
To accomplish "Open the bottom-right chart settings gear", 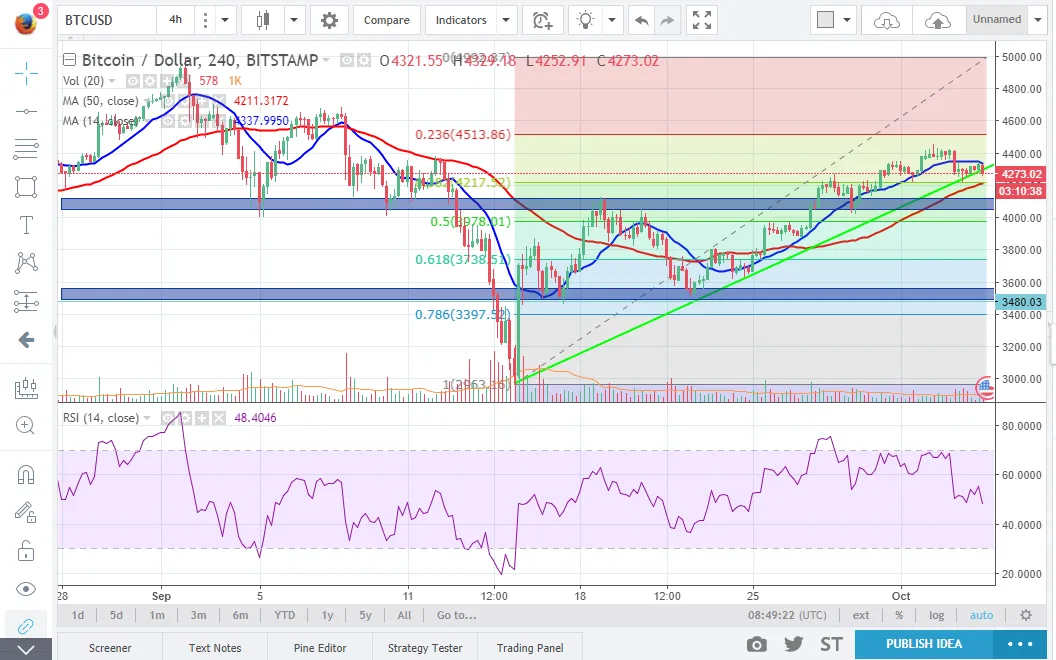I will (1026, 615).
